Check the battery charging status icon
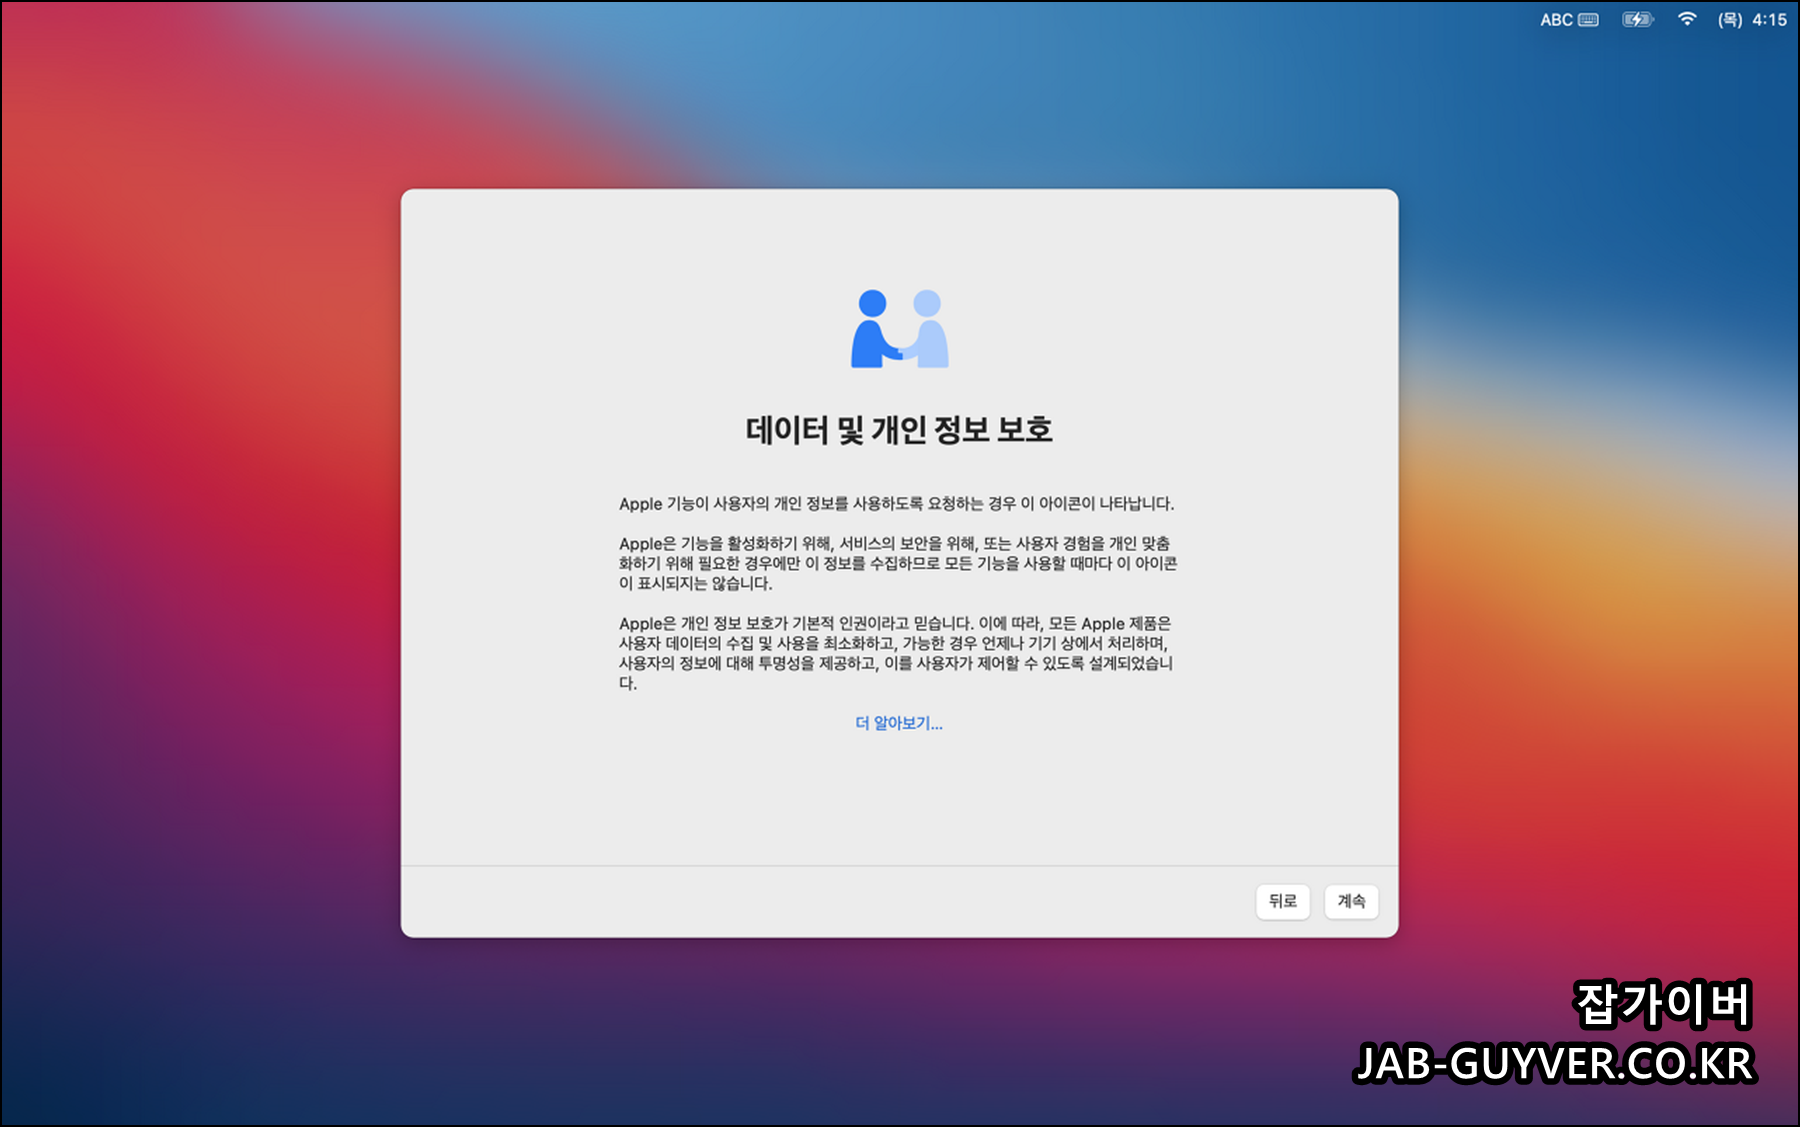This screenshot has width=1800, height=1127. (1638, 20)
